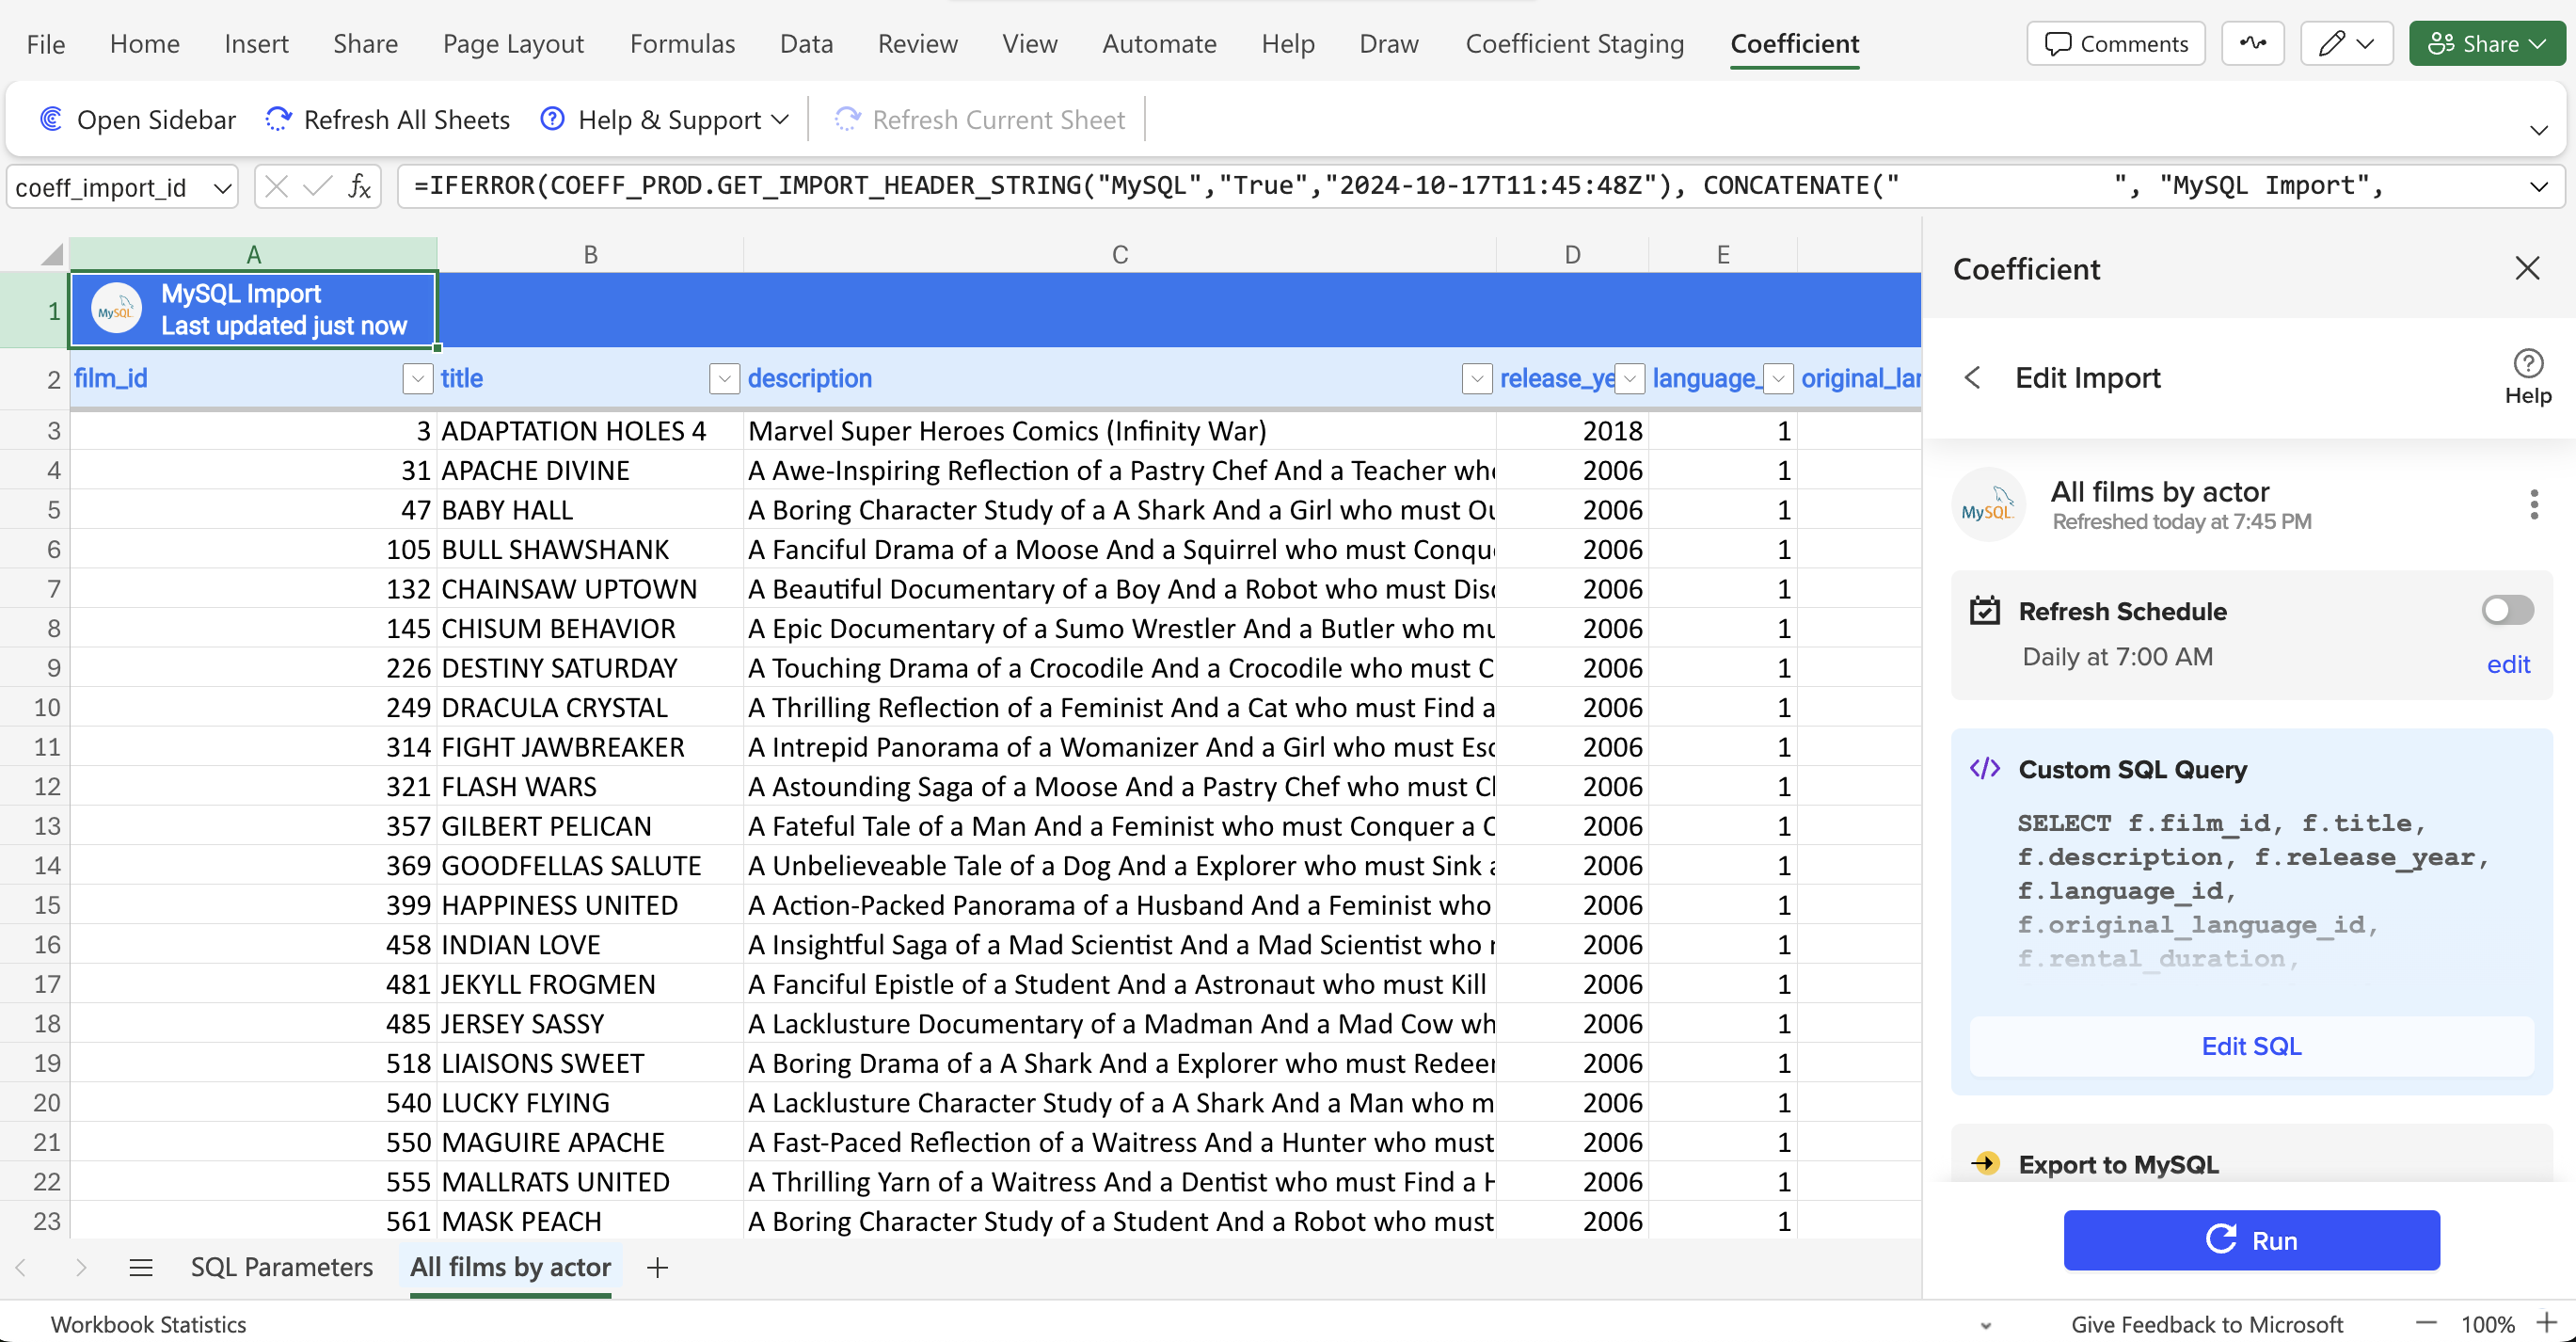The height and width of the screenshot is (1342, 2576).
Task: Close the Coefficient sidebar panel
Action: (x=2527, y=268)
